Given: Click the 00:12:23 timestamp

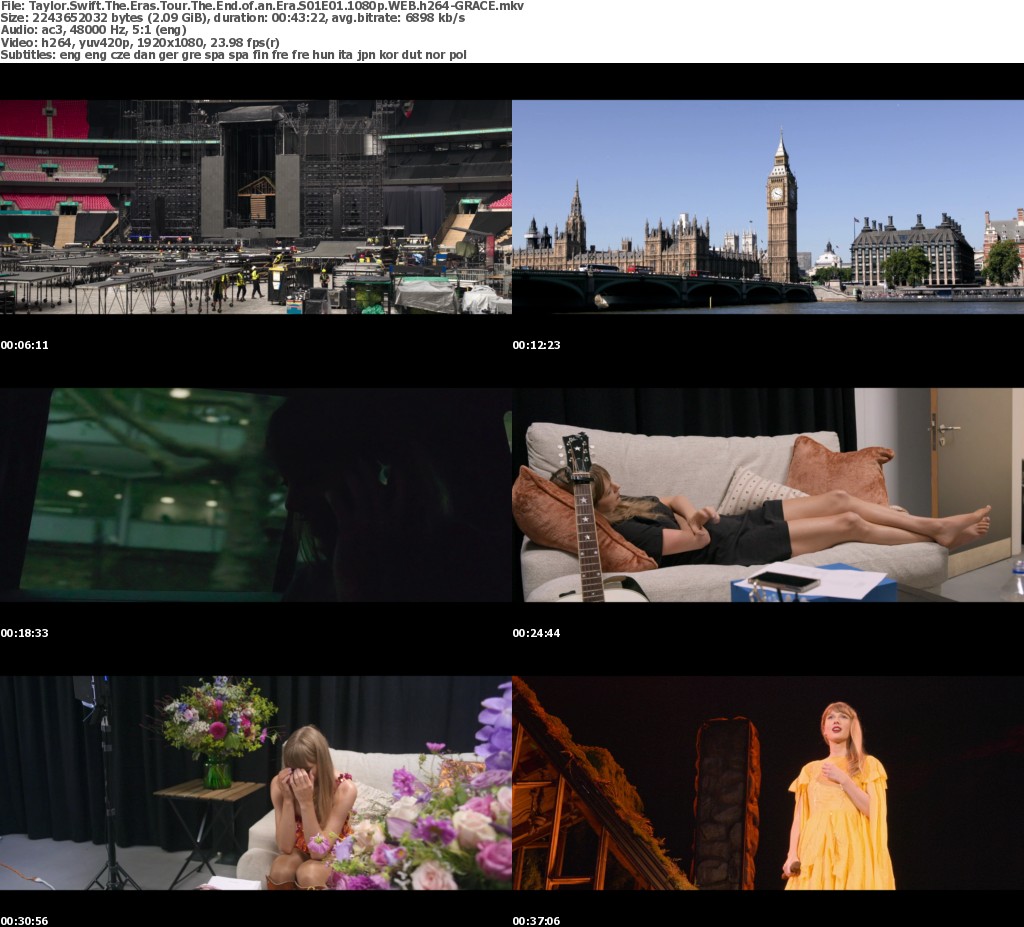Looking at the screenshot, I should coord(537,345).
